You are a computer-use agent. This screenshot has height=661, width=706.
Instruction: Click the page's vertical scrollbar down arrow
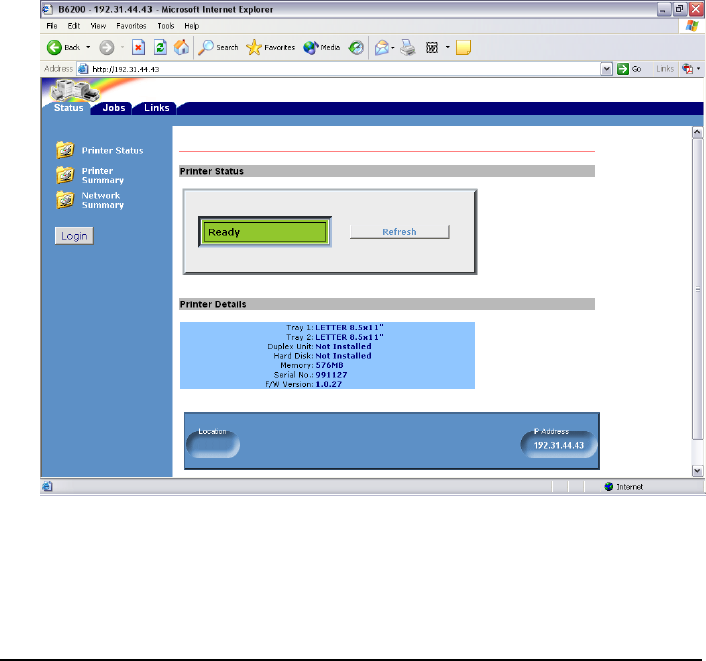(697, 470)
